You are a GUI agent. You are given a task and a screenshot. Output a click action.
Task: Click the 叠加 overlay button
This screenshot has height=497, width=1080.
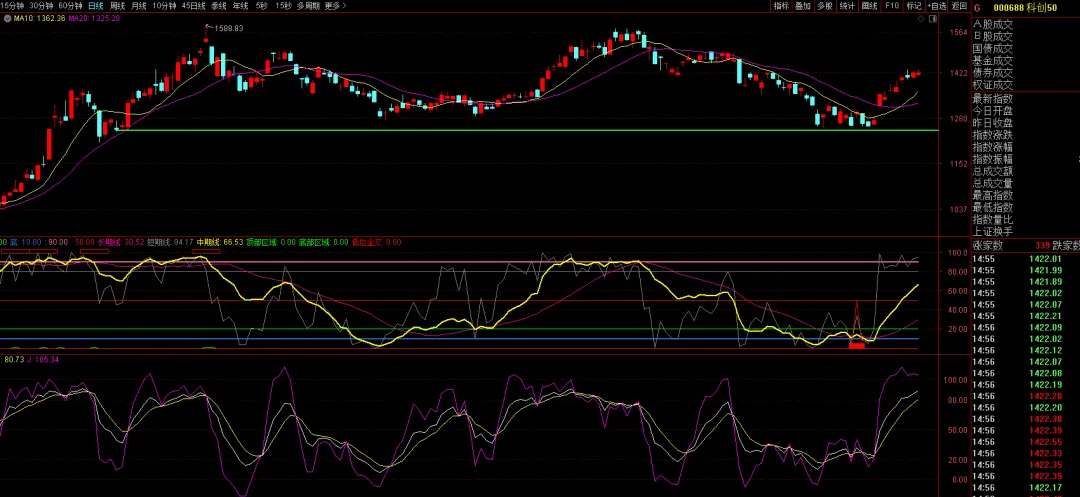pos(803,6)
